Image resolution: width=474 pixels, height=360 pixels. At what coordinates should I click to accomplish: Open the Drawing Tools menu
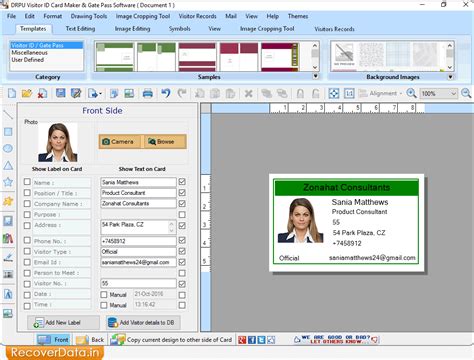(89, 16)
